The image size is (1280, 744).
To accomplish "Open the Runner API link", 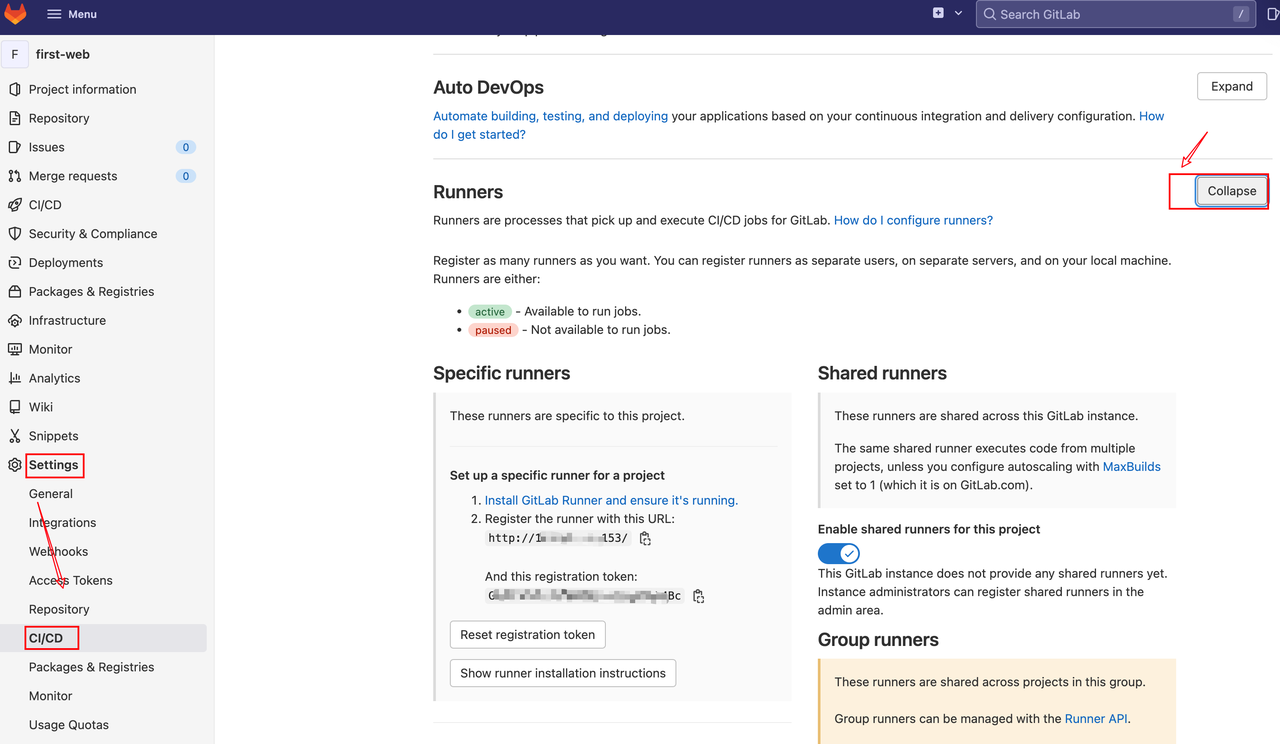I will pos(1097,719).
